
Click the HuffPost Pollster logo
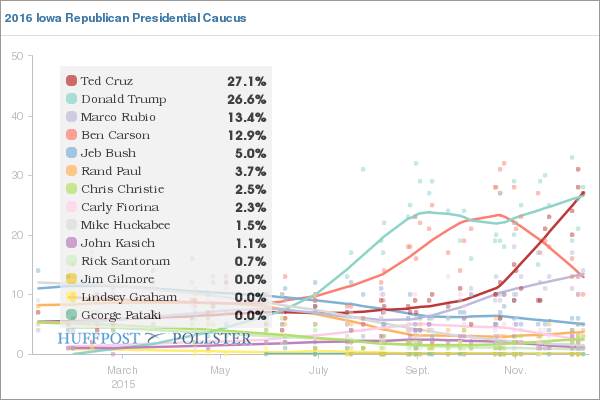(154, 338)
